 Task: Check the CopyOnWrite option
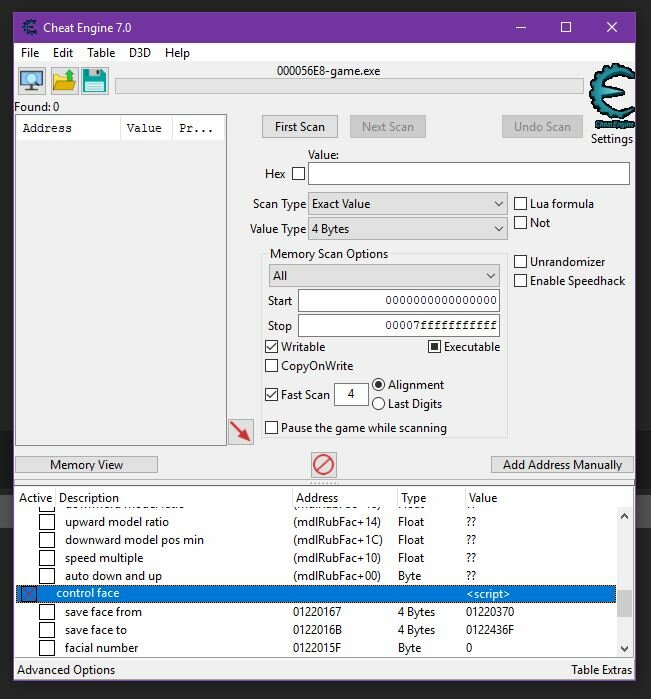click(272, 366)
